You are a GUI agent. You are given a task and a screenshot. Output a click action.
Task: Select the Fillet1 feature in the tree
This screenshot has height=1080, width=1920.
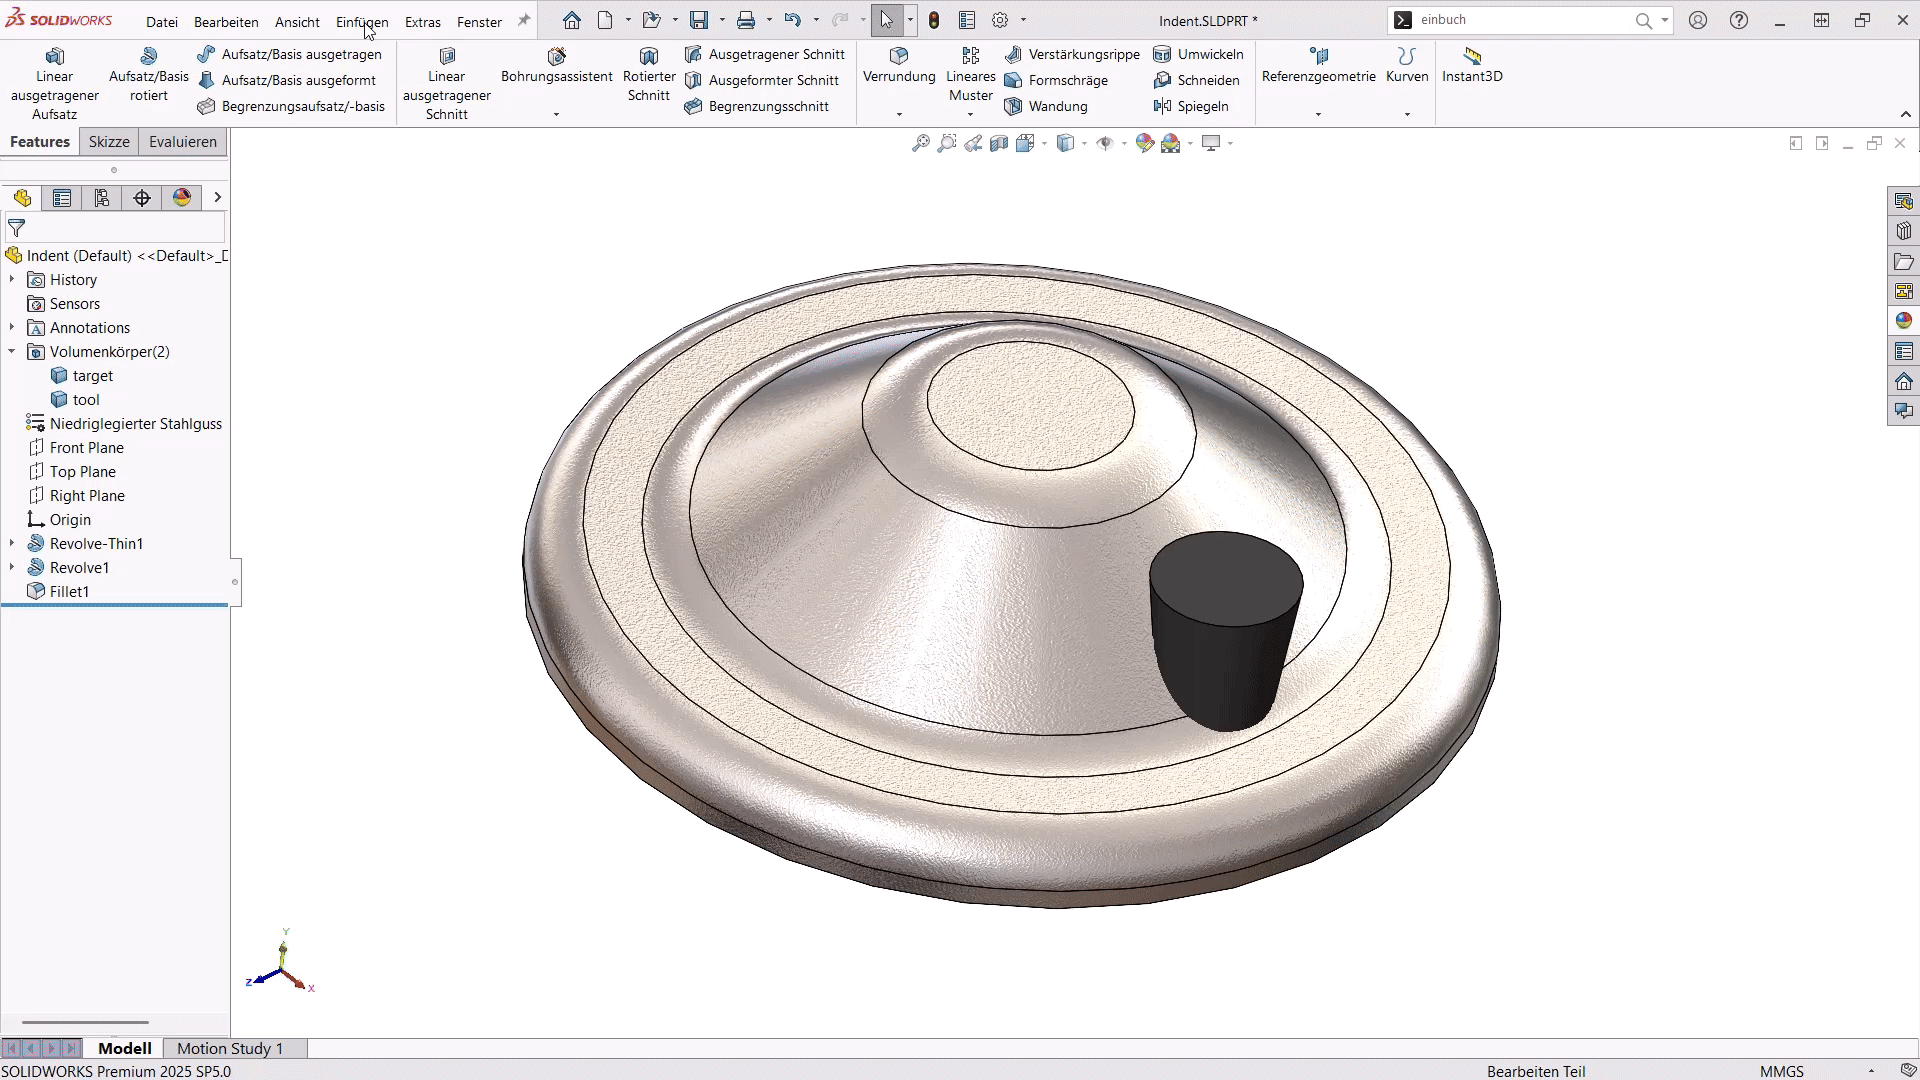69,591
